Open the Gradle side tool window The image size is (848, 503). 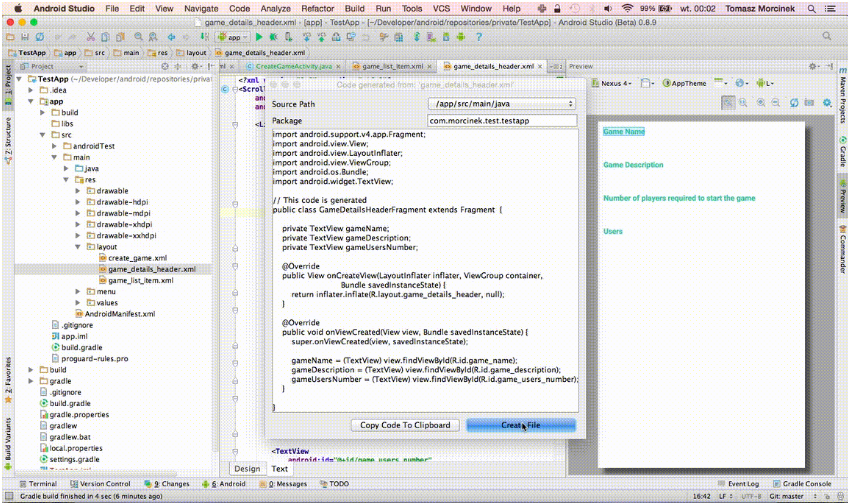(x=842, y=151)
